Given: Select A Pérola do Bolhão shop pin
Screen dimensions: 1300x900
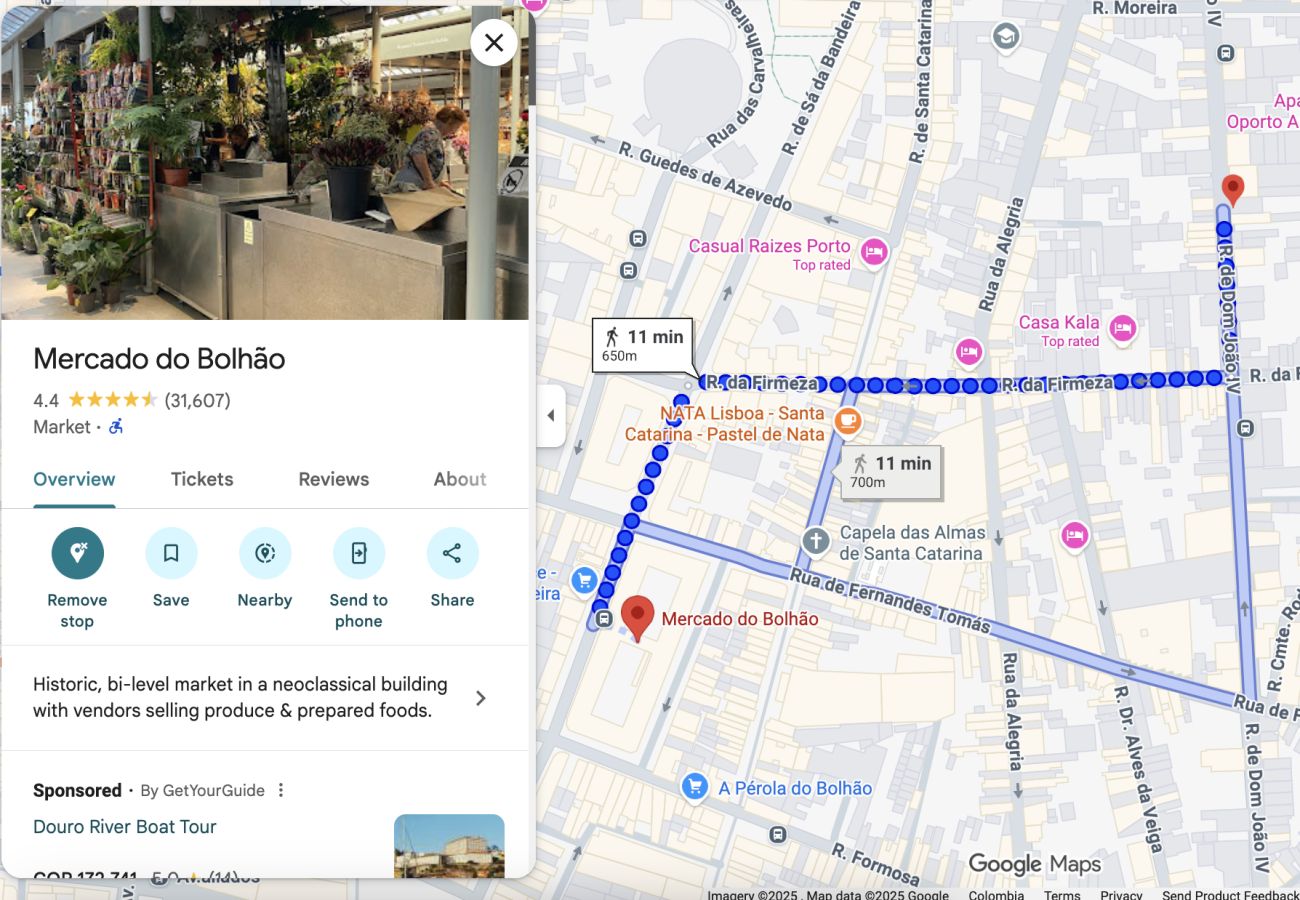Looking at the screenshot, I should tap(694, 787).
